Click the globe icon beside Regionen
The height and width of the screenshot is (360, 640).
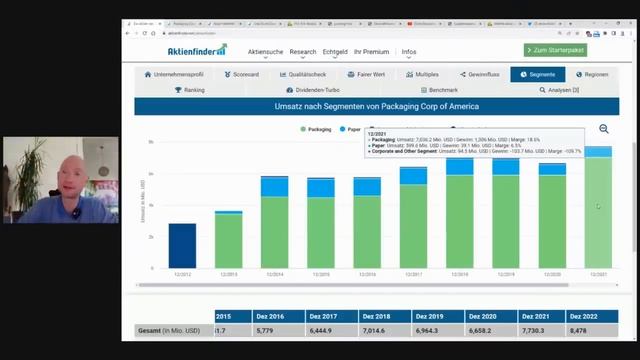click(x=579, y=74)
